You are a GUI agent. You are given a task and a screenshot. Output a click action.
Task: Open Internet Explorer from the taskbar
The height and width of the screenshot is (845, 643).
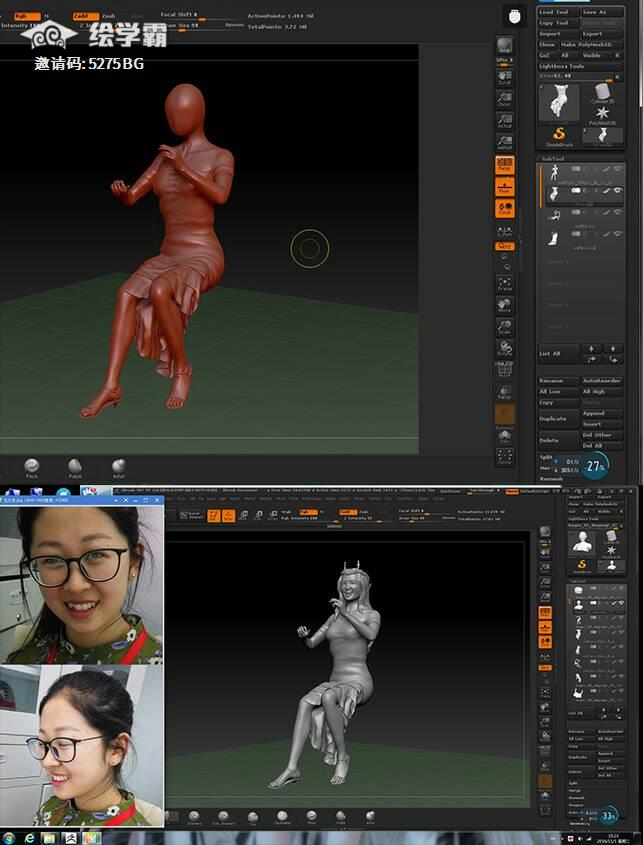pyautogui.click(x=30, y=838)
